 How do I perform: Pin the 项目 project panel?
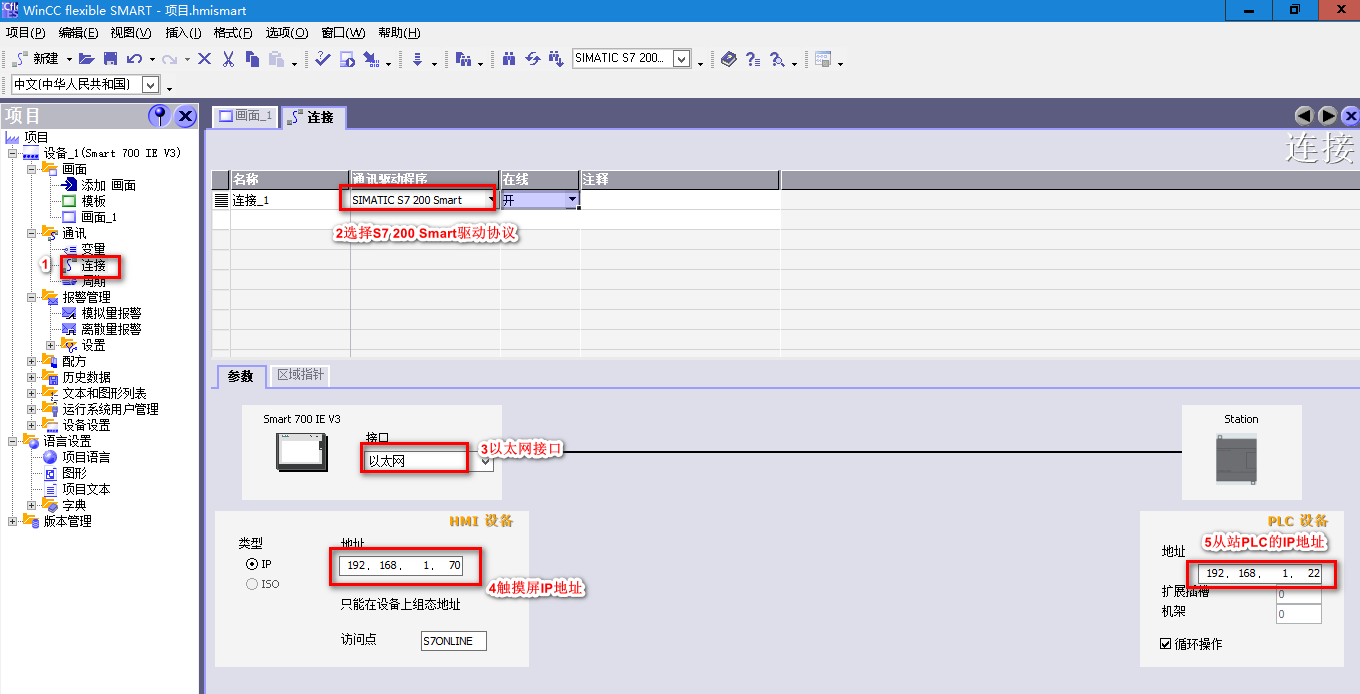(159, 116)
